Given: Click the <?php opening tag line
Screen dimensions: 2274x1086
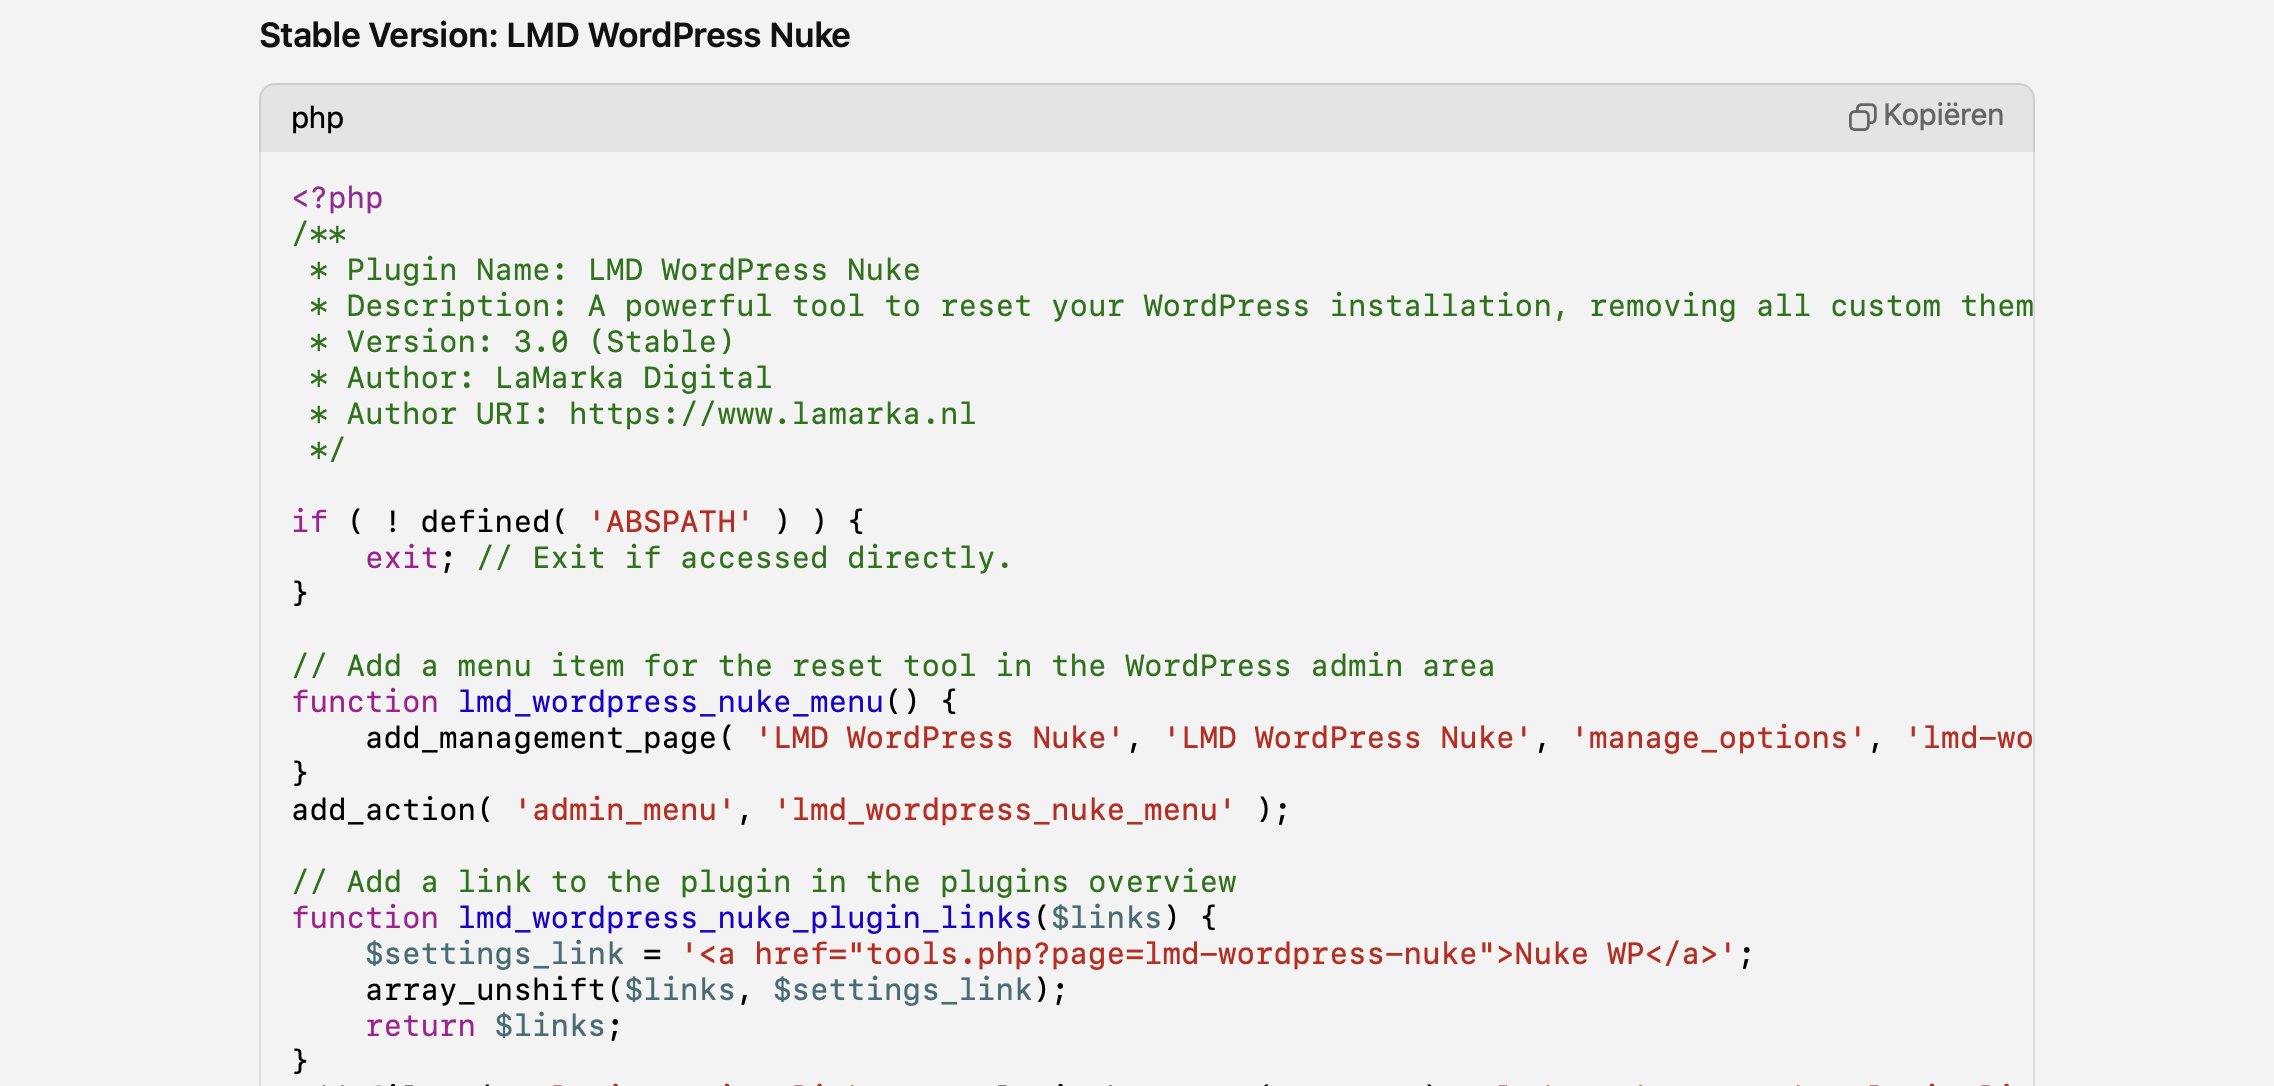Looking at the screenshot, I should click(x=337, y=198).
